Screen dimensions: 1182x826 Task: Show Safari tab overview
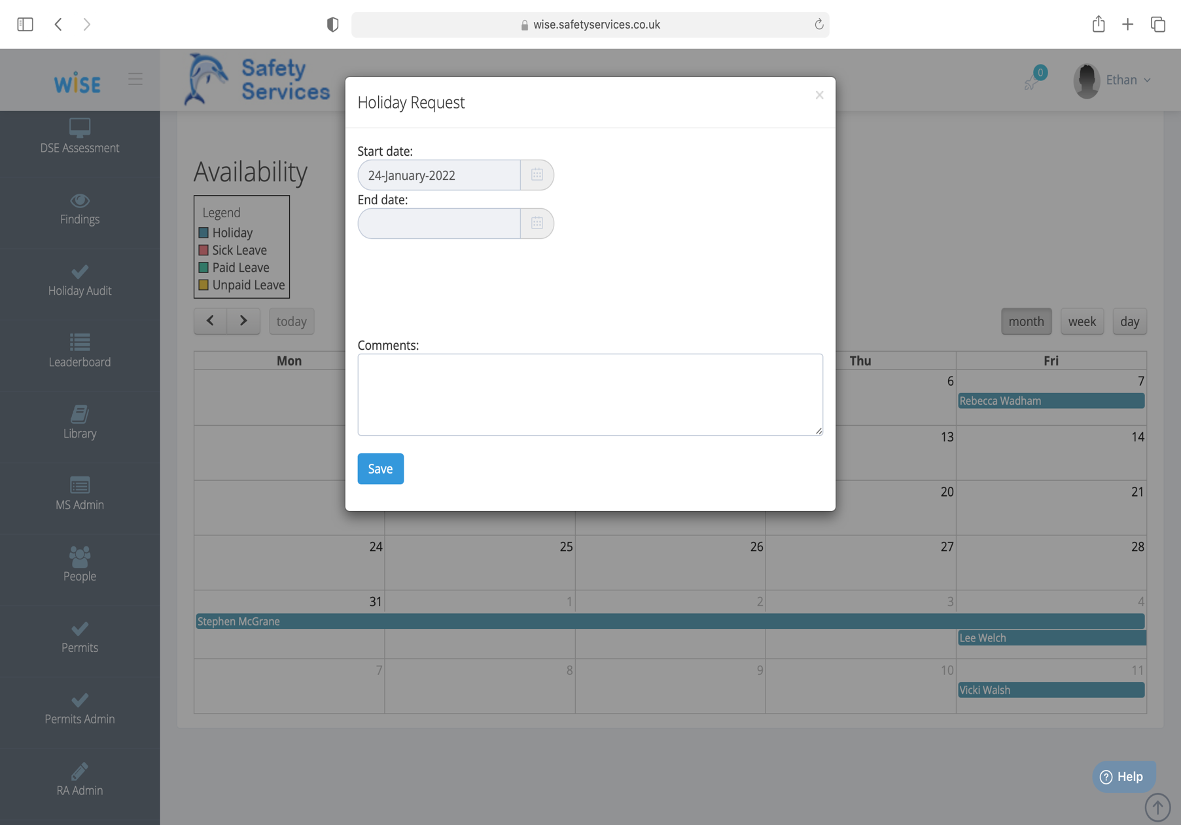coord(1158,24)
